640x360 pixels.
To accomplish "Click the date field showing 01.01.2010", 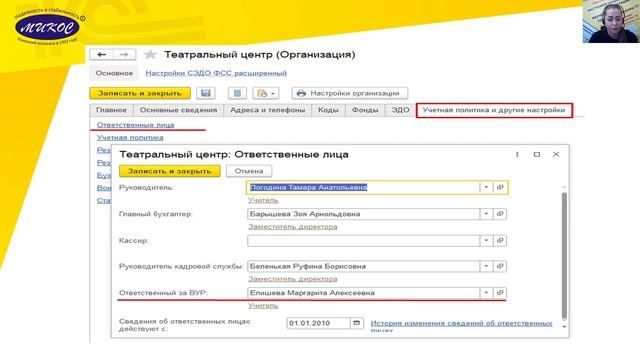I will tap(318, 323).
